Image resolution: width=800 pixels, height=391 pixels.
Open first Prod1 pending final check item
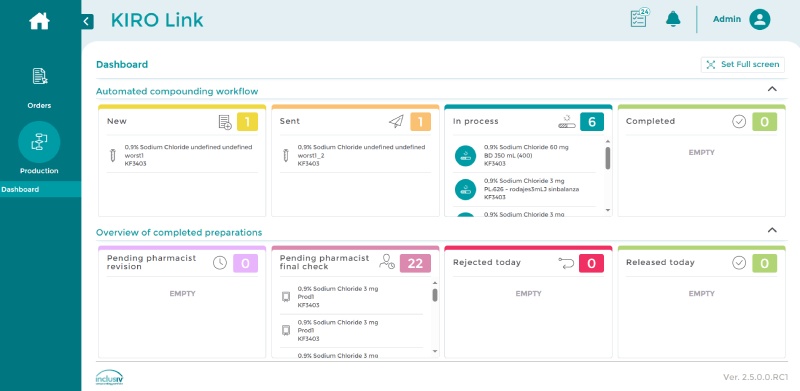[x=351, y=297]
